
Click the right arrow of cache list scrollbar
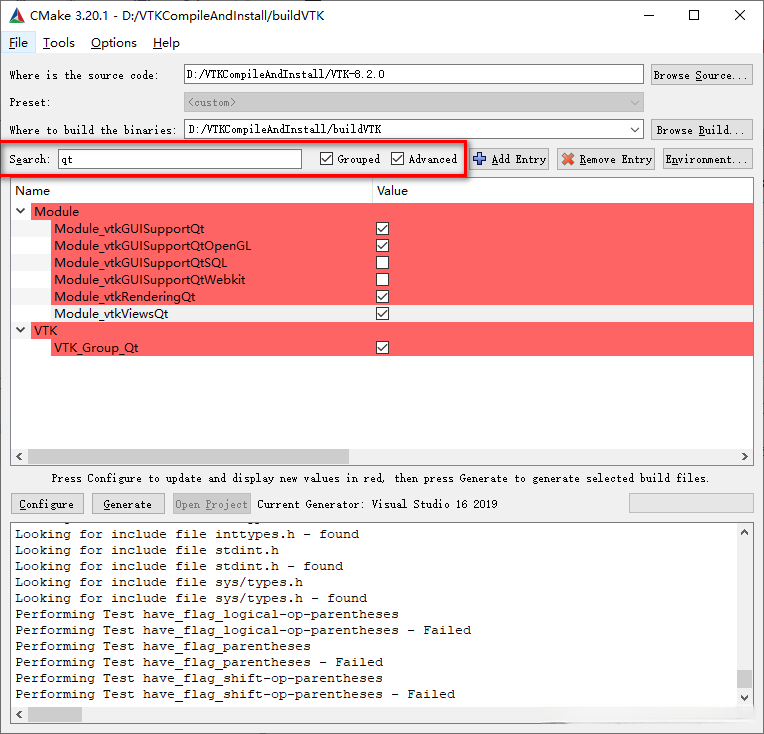(745, 457)
